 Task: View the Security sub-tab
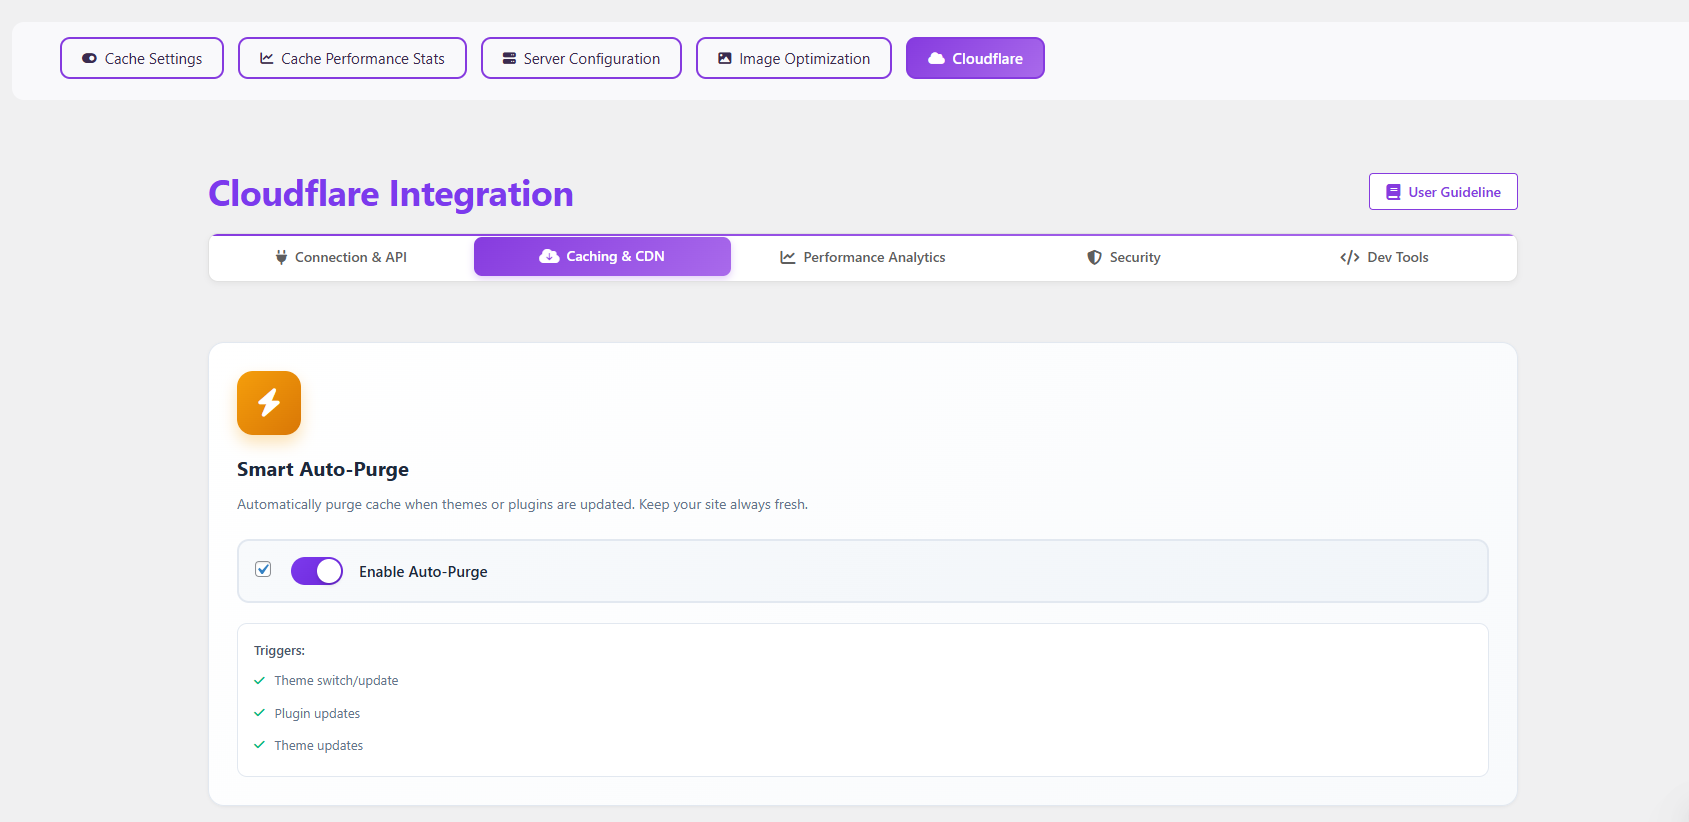[x=1124, y=257]
